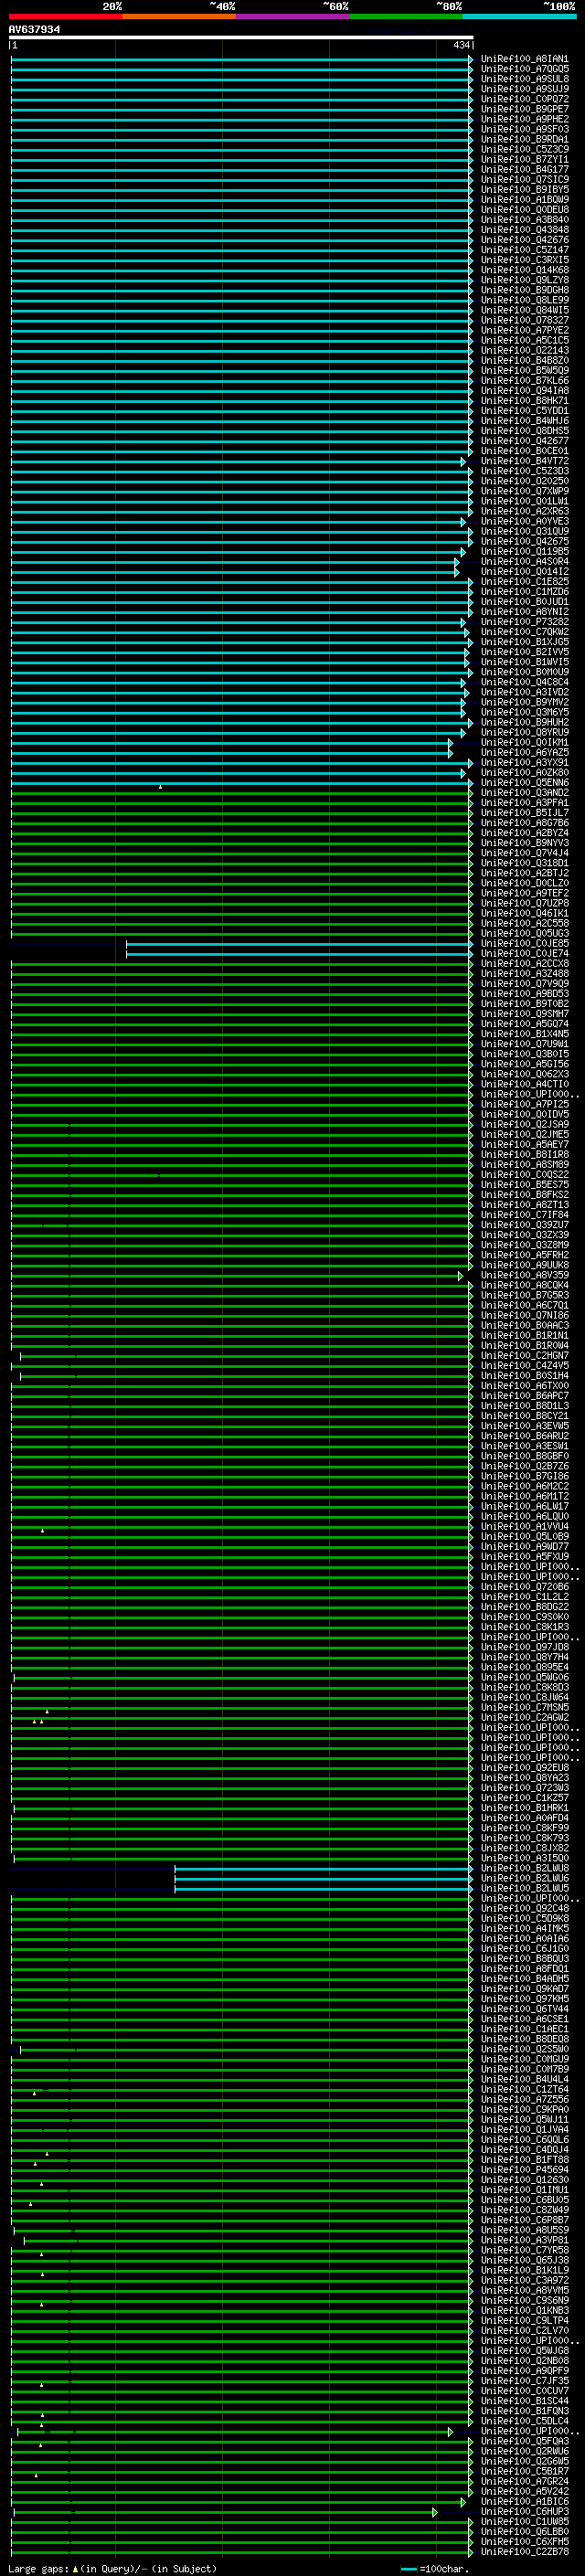Open hit UniRef100_C0PQ72

coord(525,99)
